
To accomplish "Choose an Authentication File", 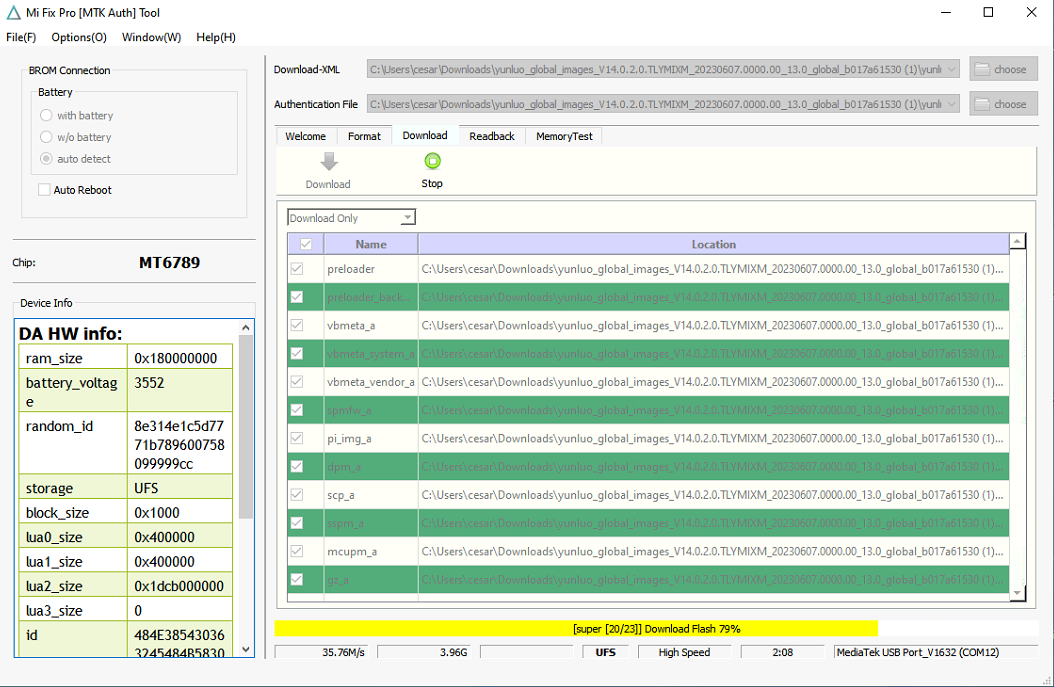I will click(1003, 104).
